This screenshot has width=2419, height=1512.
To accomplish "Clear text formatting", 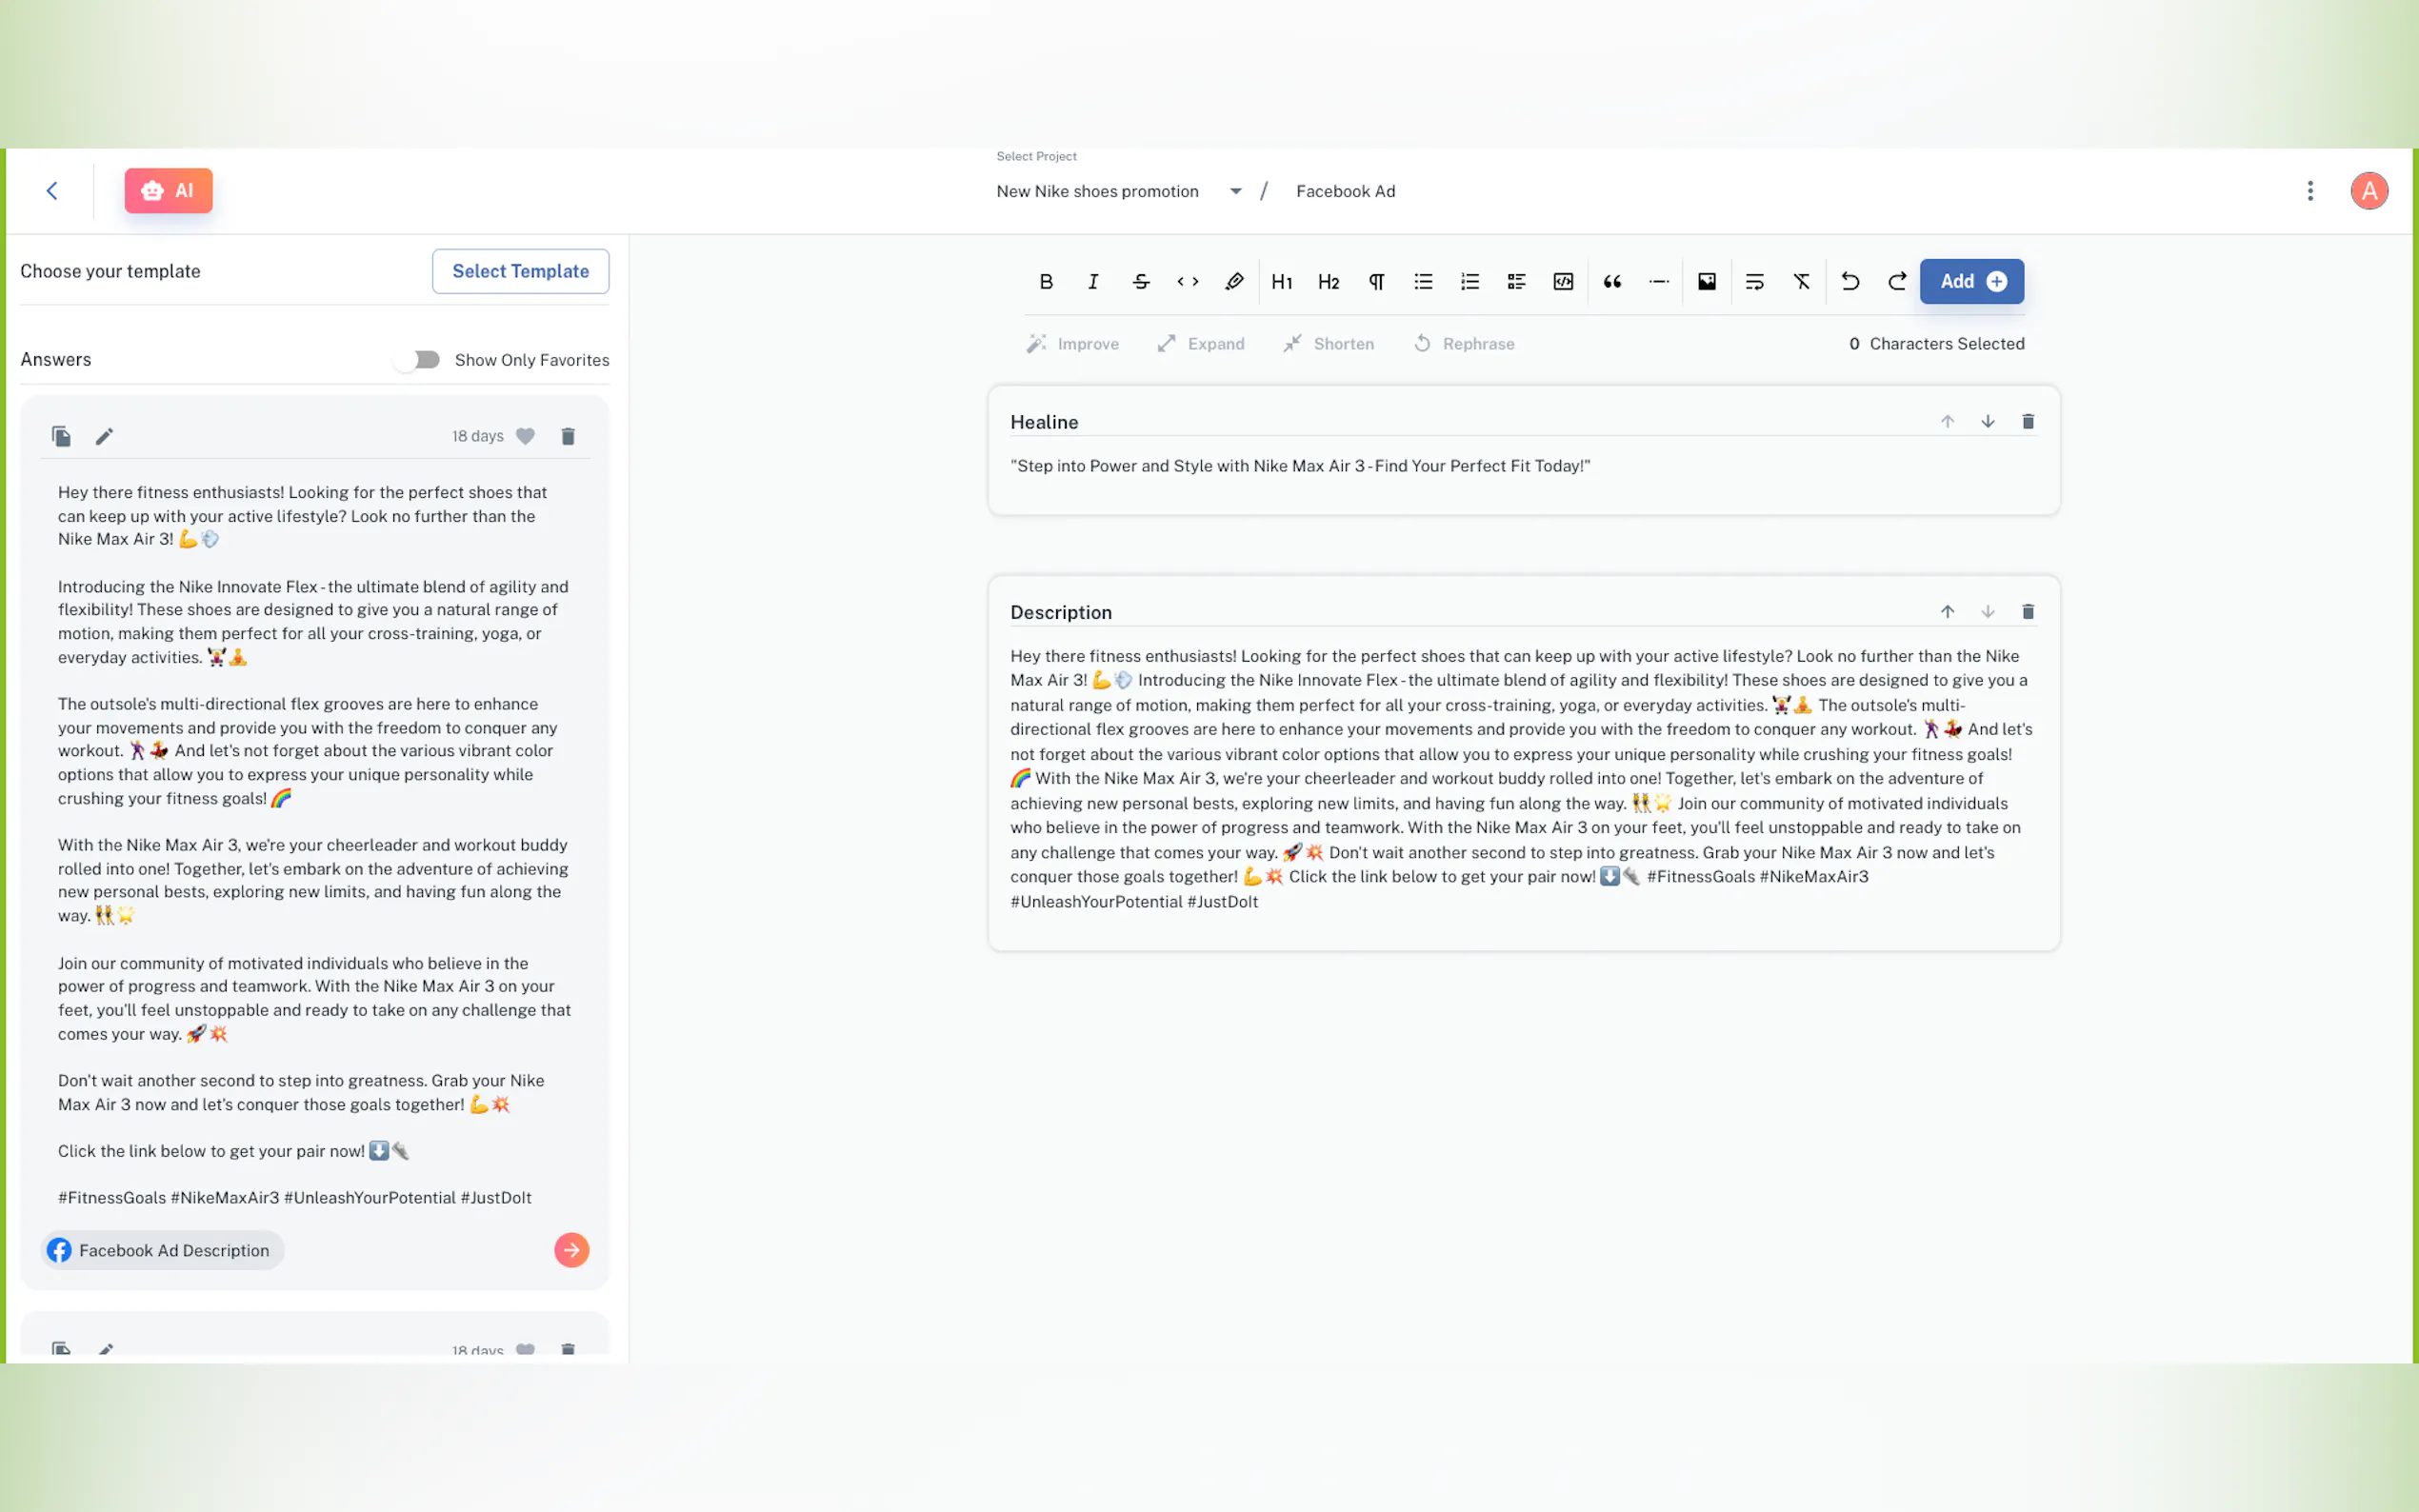I will [x=1802, y=282].
